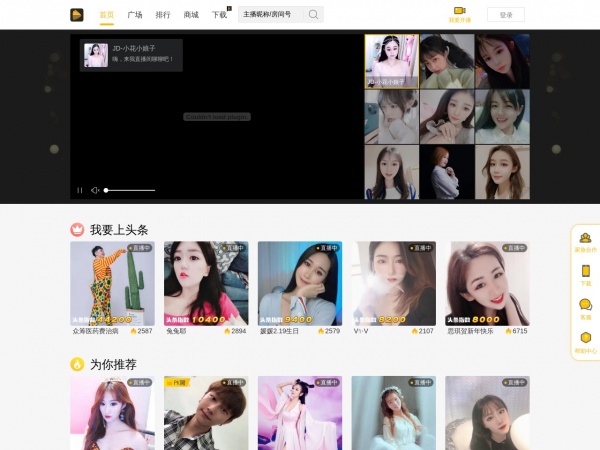Open the 媛媛2.19生日 stream card image

pos(300,284)
